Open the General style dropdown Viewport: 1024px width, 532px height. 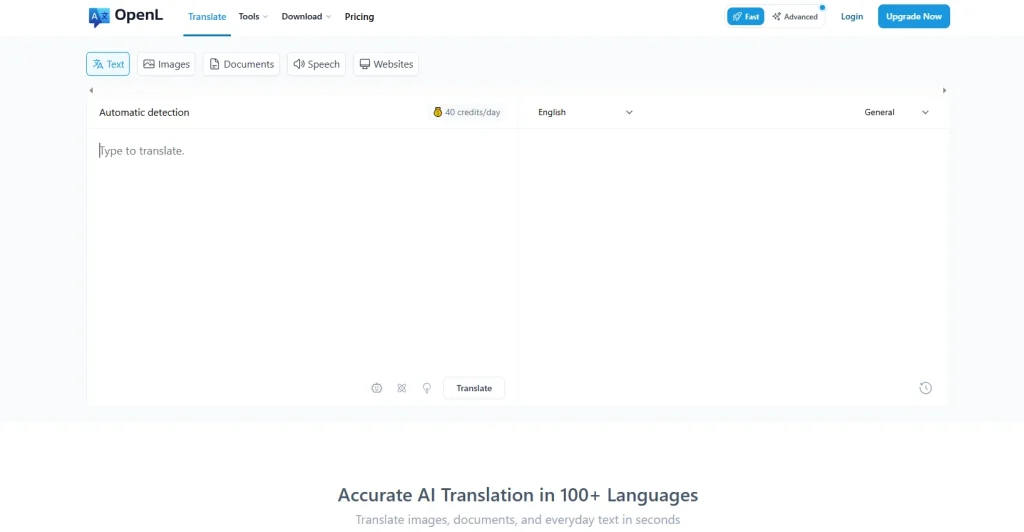coord(896,112)
